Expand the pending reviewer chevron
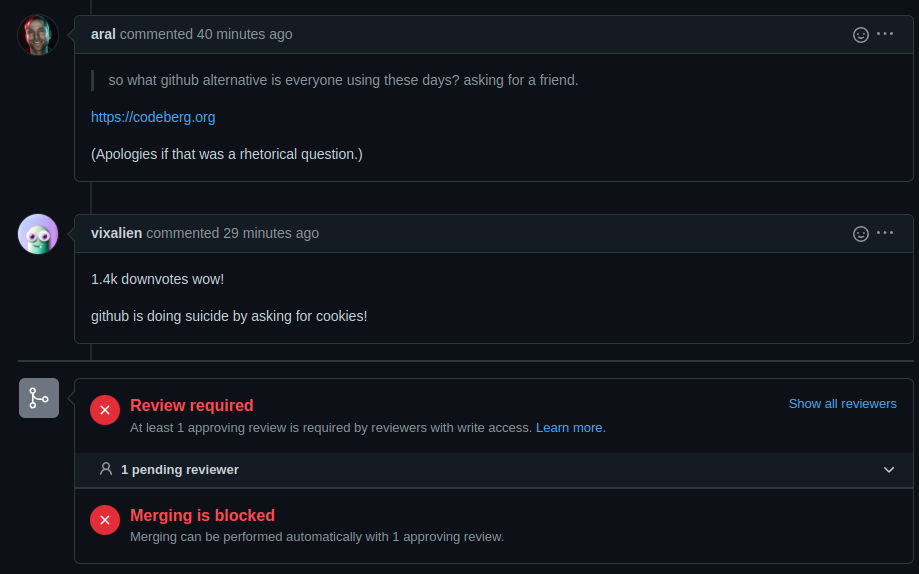919x574 pixels. 889,470
